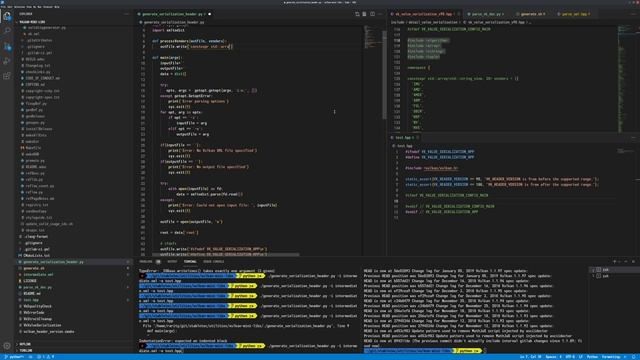Click the Python language mode in the status bar
Image resolution: width=640 pixels, height=360 pixels.
[592, 357]
